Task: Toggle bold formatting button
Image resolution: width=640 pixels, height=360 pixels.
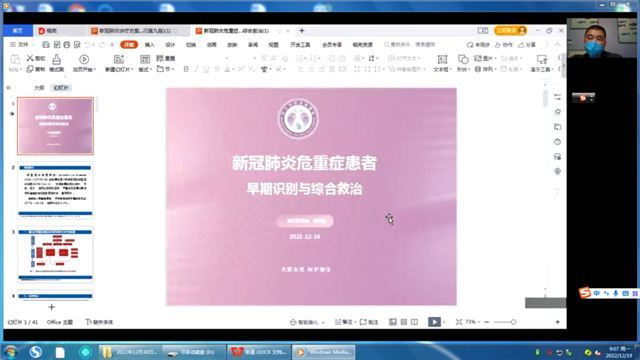Action: pyautogui.click(x=186, y=69)
